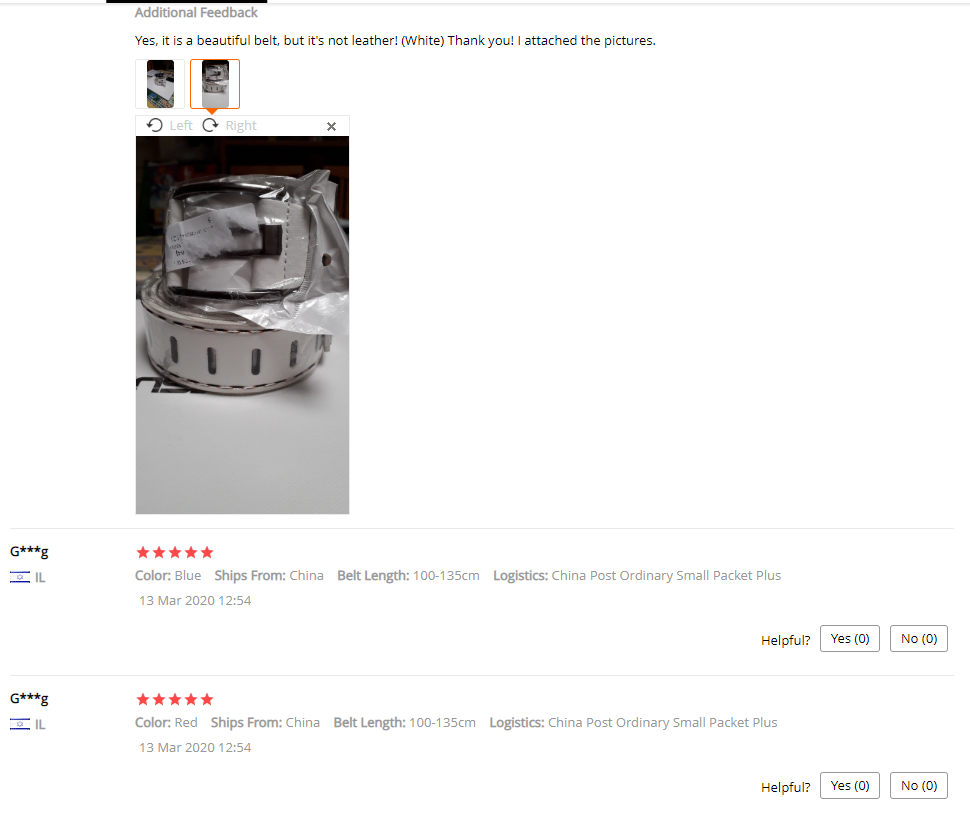The height and width of the screenshot is (820, 970).
Task: Click the Additional Feedback heading
Action: (x=196, y=13)
